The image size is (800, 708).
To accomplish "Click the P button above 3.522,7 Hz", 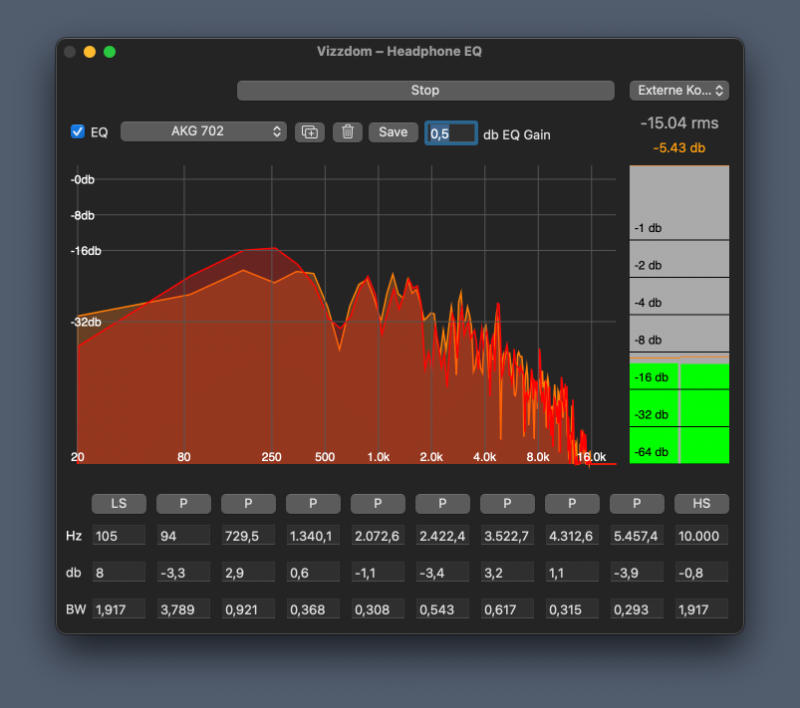I will coord(507,503).
